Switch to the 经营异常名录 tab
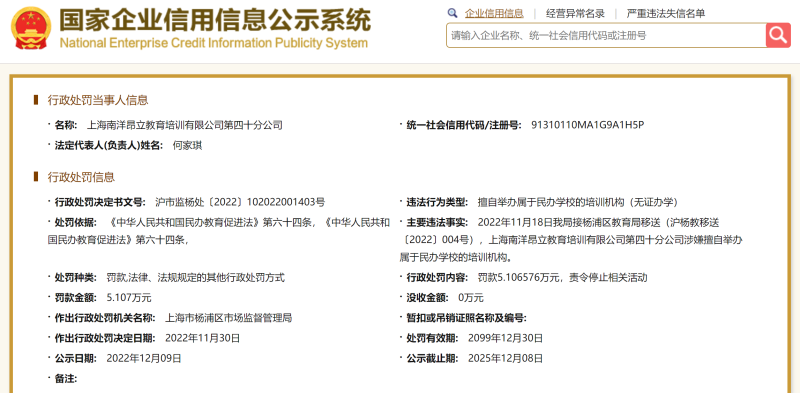Screen dimensions: 800x393 575,14
